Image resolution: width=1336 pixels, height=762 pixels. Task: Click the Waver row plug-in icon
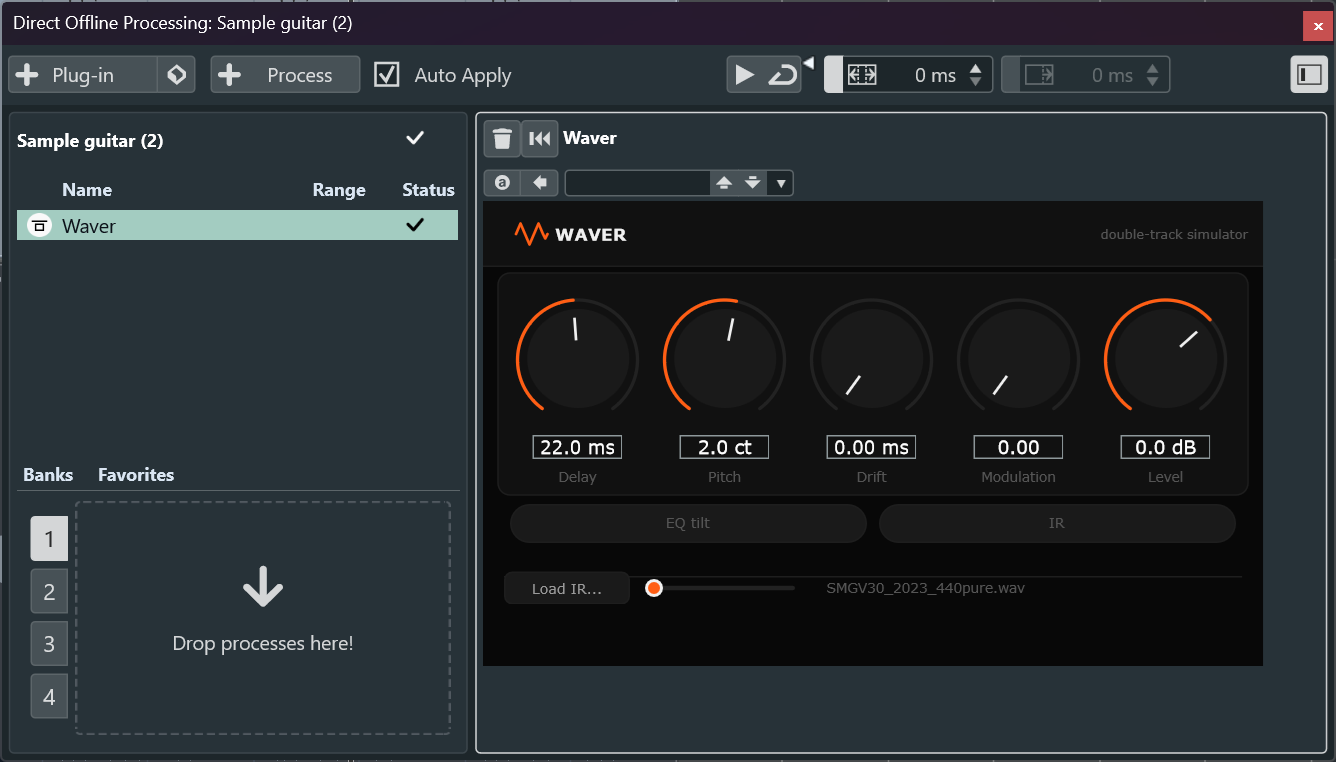point(39,226)
